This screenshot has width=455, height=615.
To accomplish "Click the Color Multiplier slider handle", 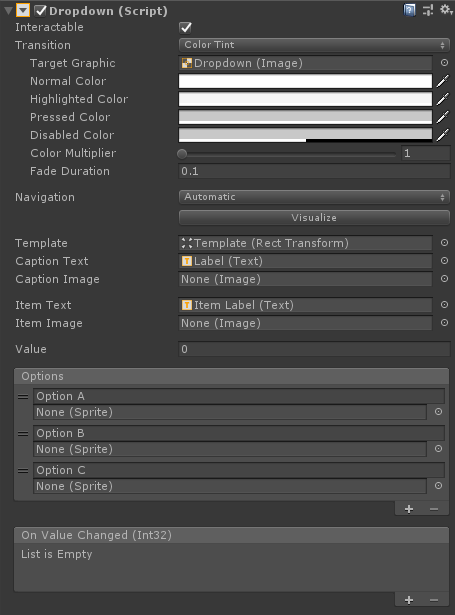I will (182, 154).
